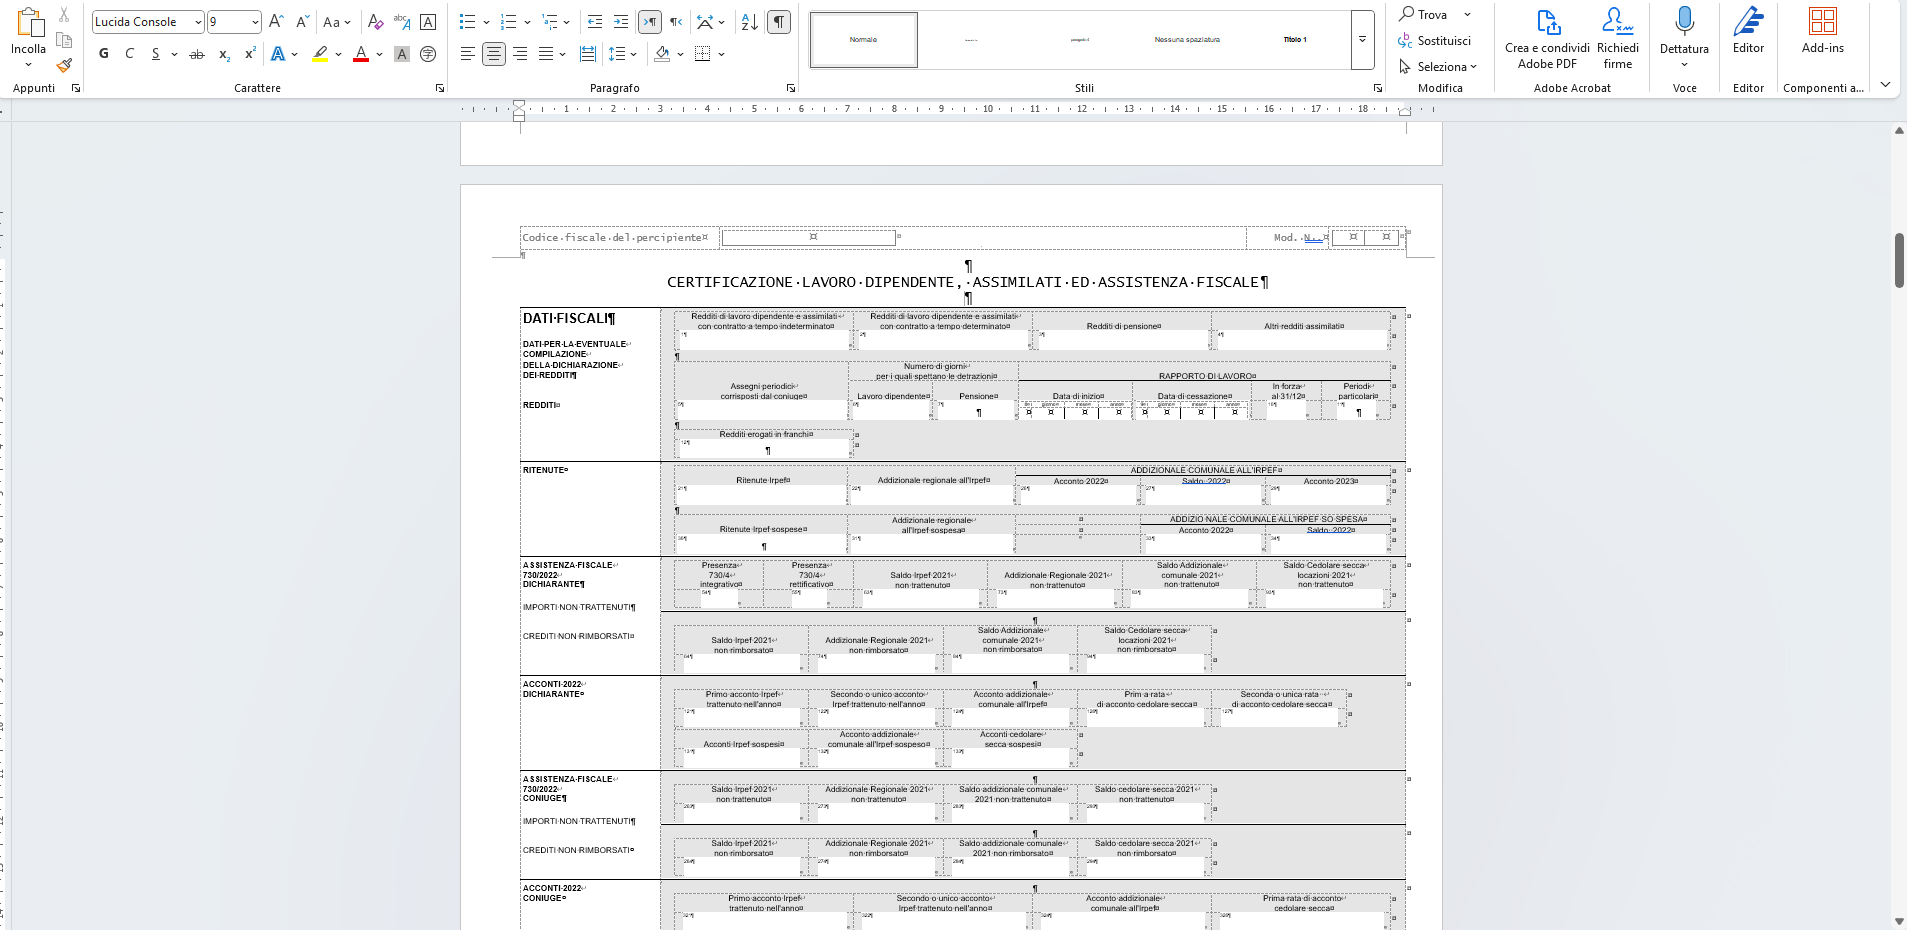Apply strikethrough with the ab icon
The width and height of the screenshot is (1907, 930).
tap(197, 54)
